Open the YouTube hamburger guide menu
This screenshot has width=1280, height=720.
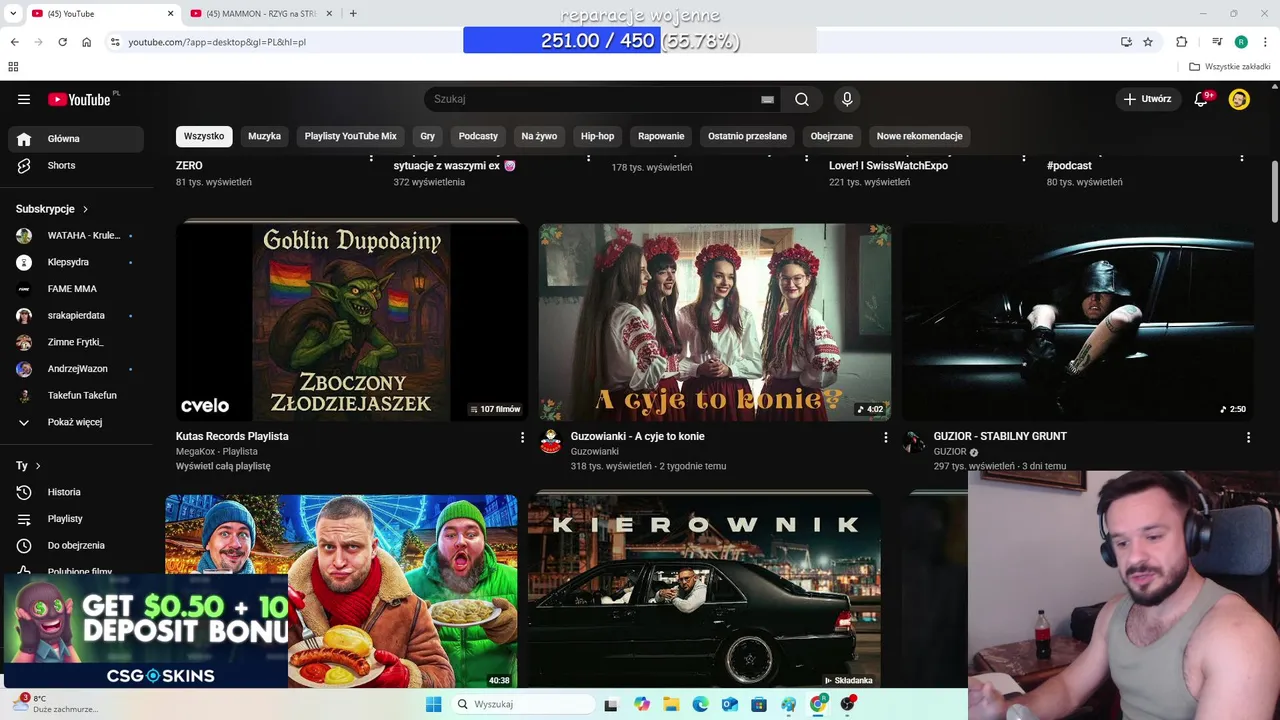pyautogui.click(x=24, y=99)
